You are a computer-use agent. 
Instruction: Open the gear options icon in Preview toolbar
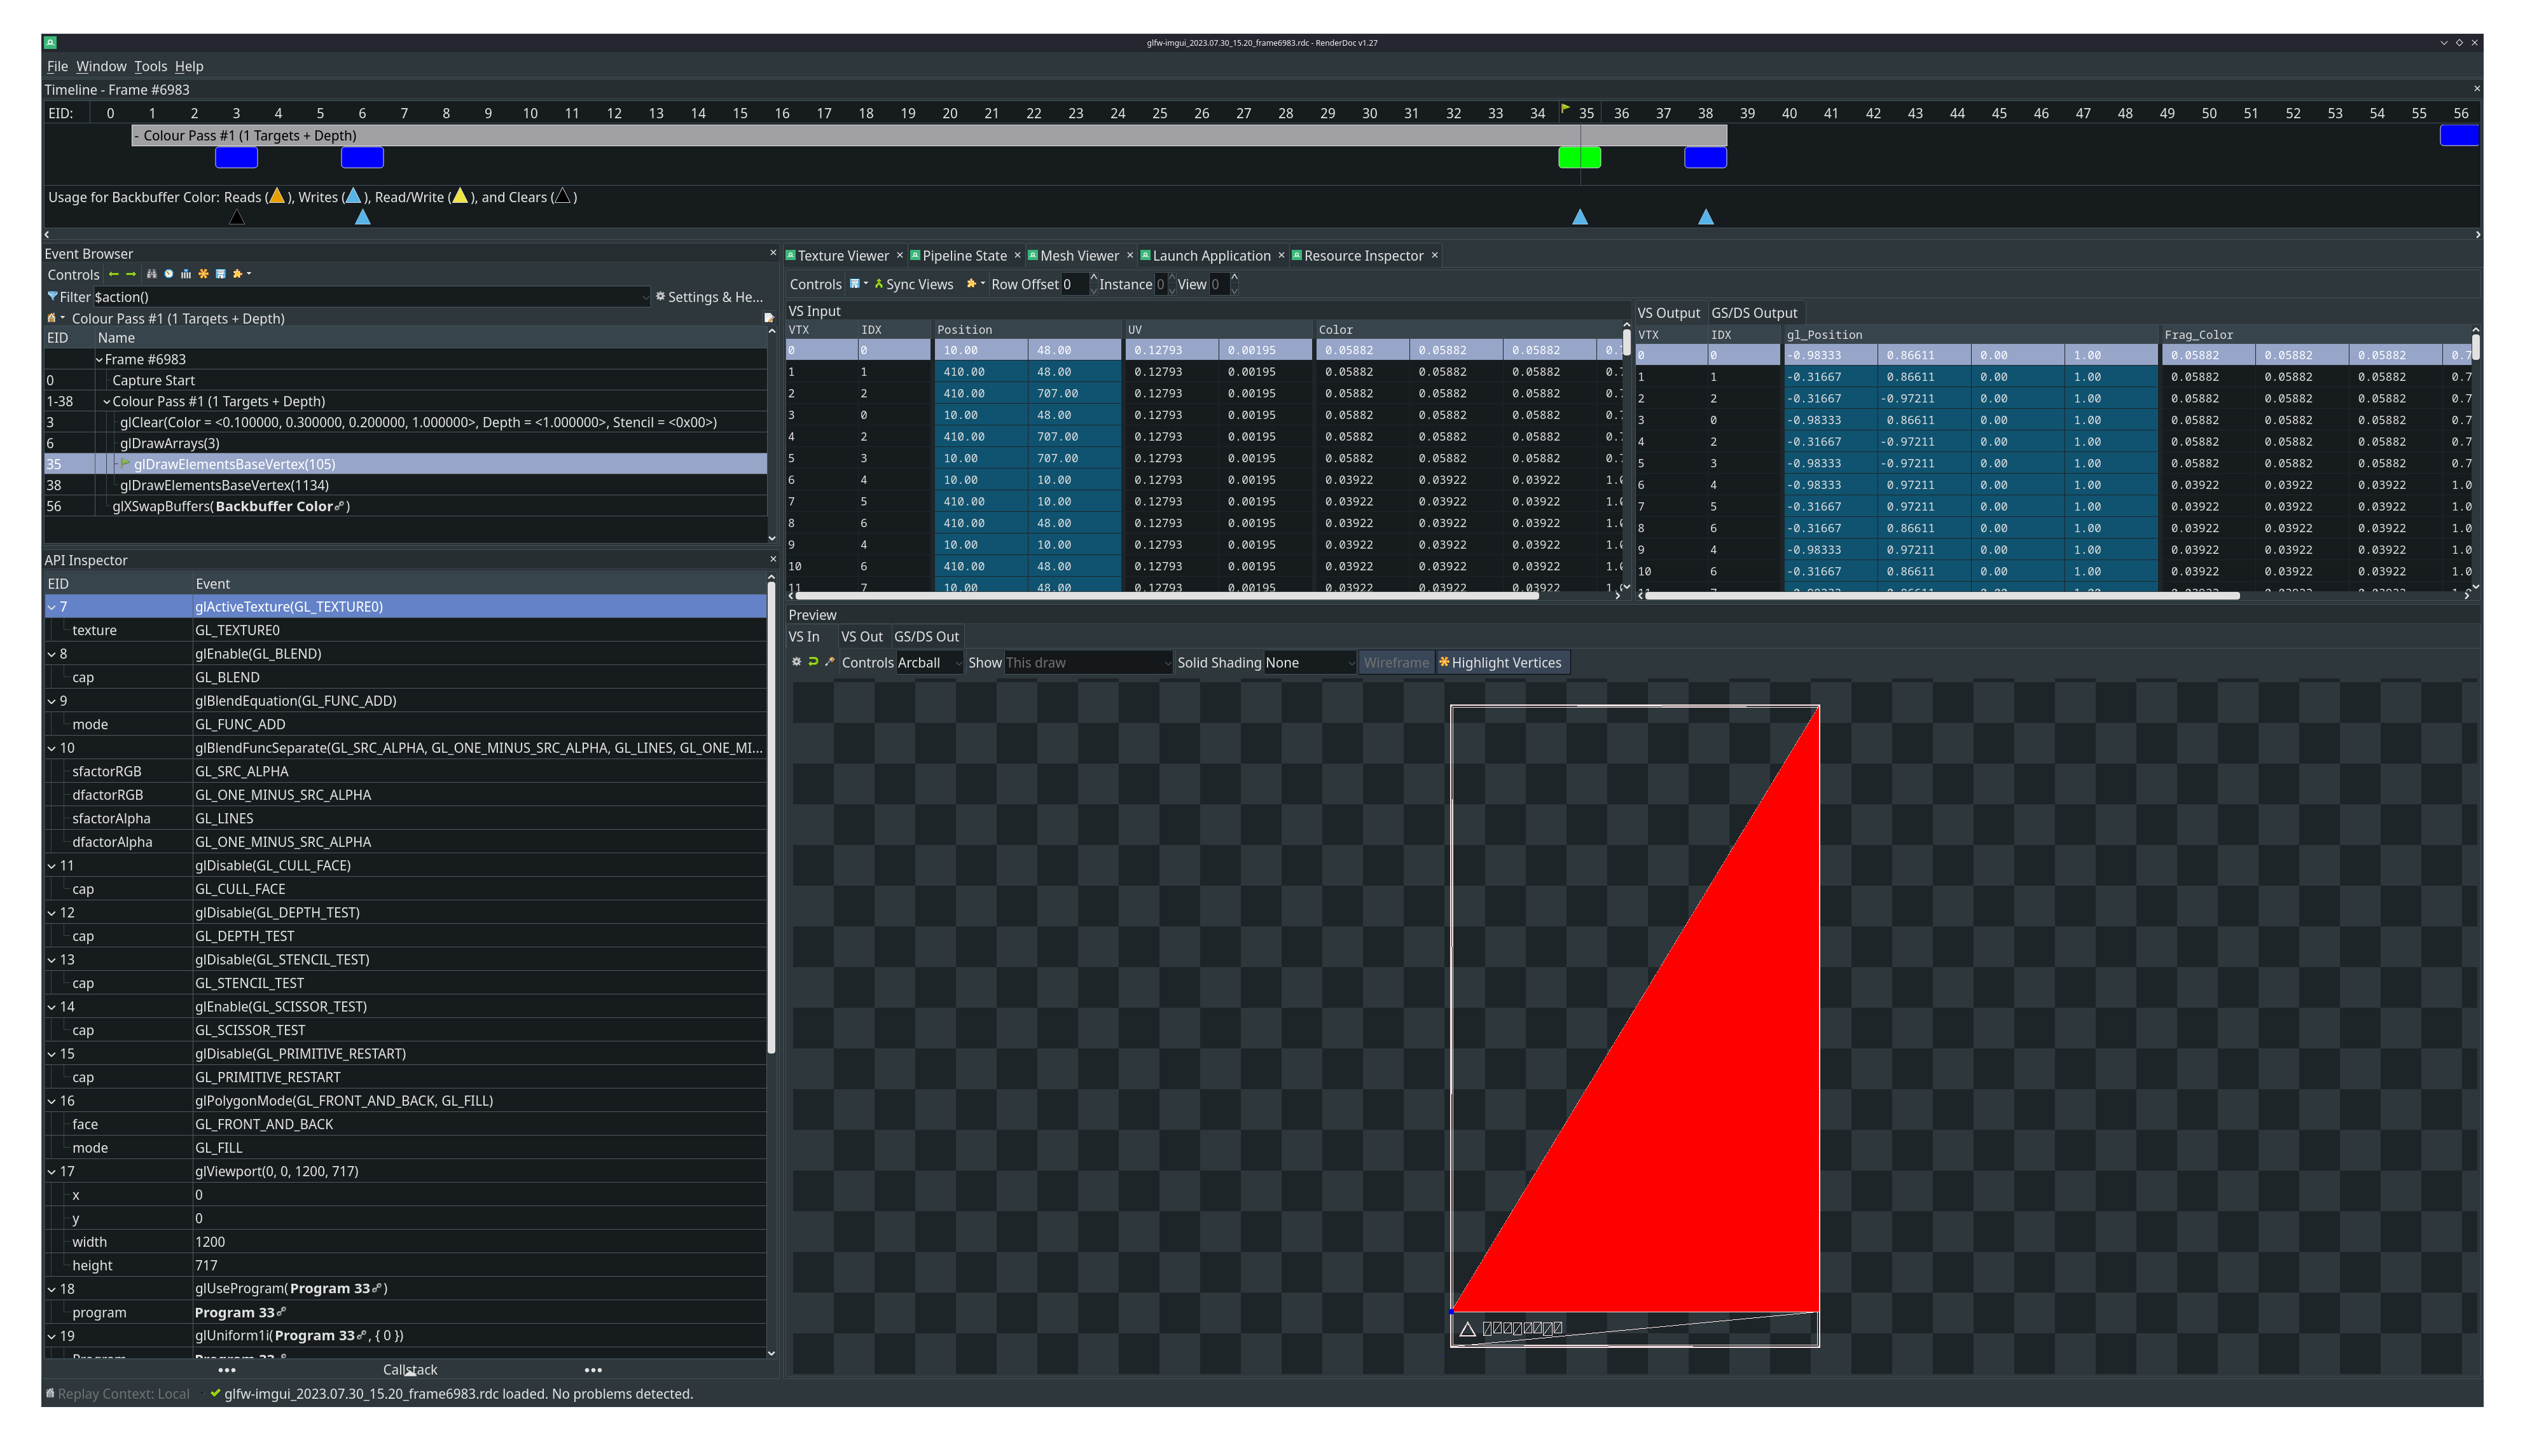pos(796,662)
